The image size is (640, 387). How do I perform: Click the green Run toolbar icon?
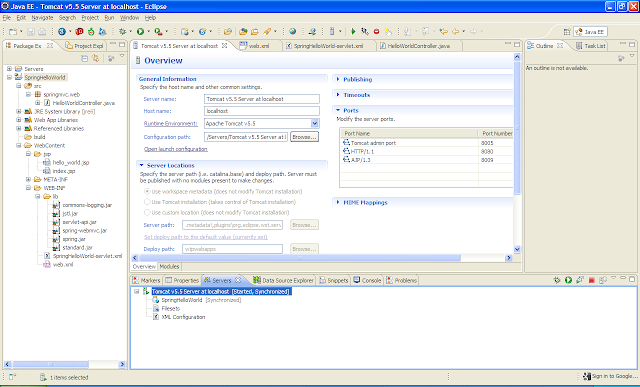pos(140,31)
